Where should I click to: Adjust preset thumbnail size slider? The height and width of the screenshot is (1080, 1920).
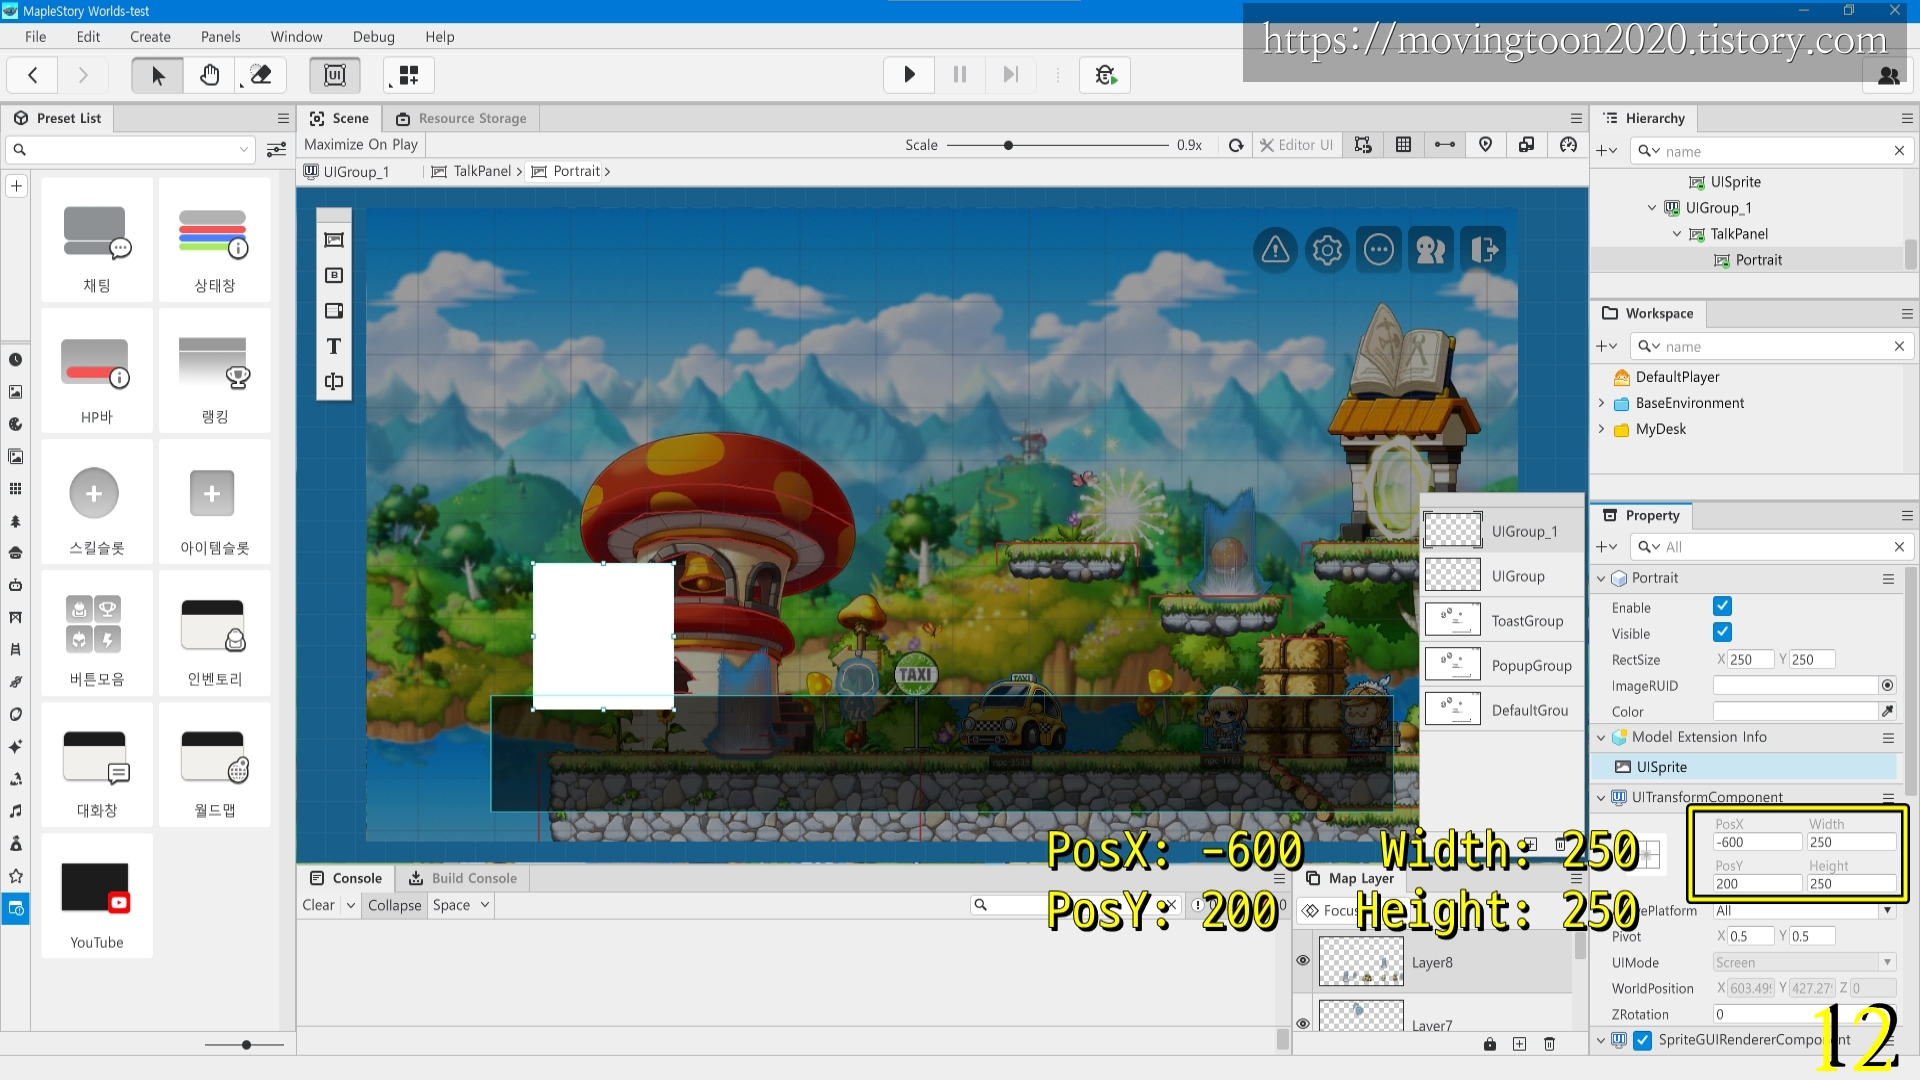pyautogui.click(x=246, y=1044)
